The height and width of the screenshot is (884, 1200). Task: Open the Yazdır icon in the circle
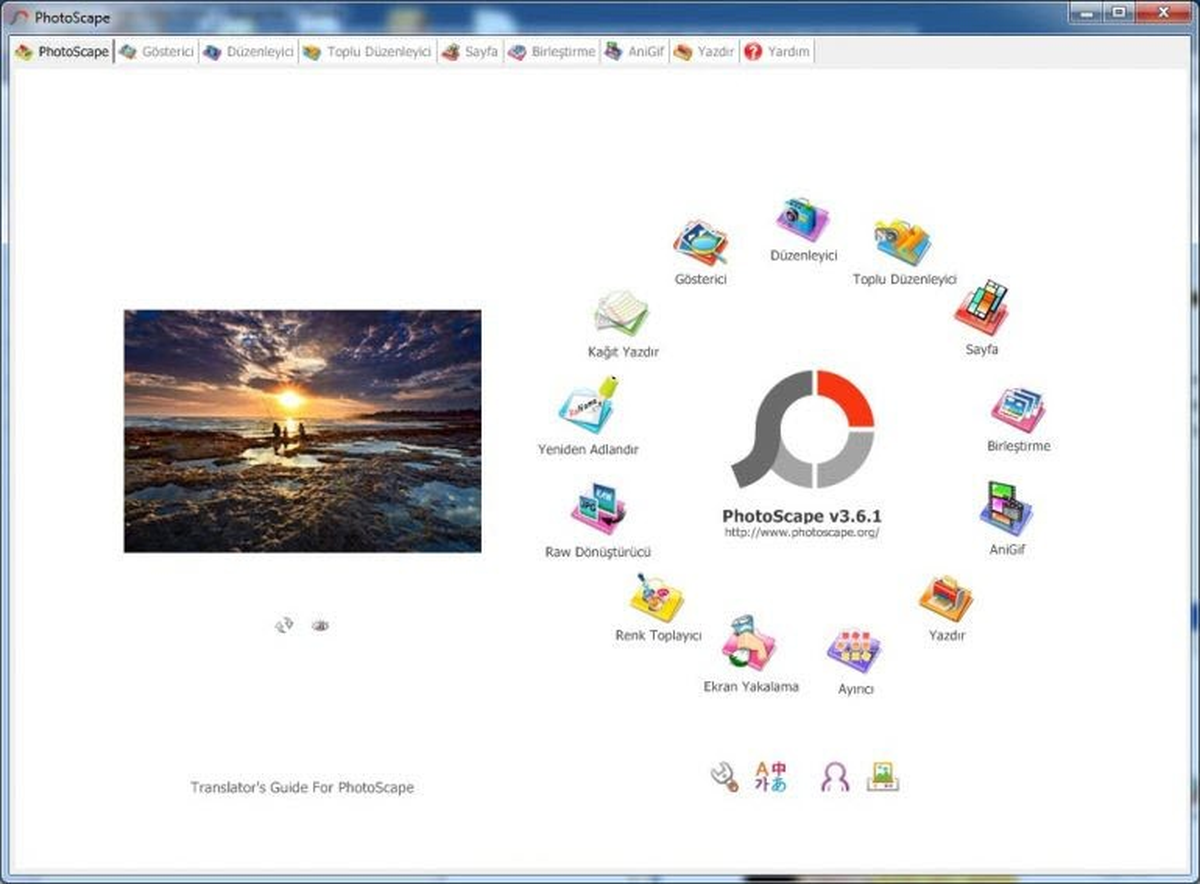pyautogui.click(x=946, y=598)
